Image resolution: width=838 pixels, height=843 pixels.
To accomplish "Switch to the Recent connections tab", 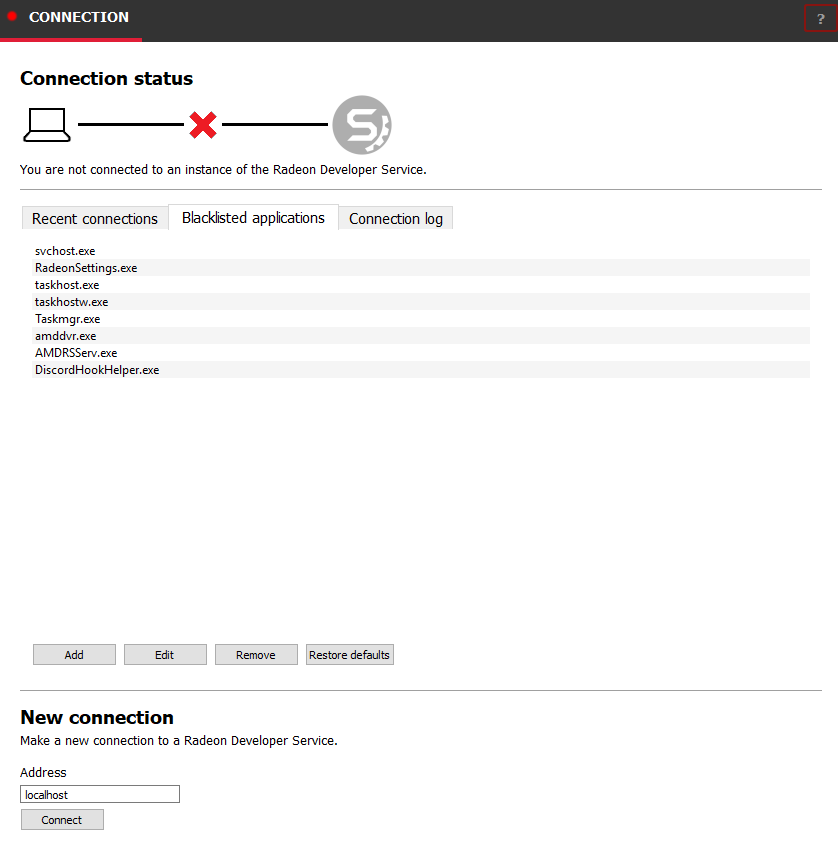I will pyautogui.click(x=95, y=218).
